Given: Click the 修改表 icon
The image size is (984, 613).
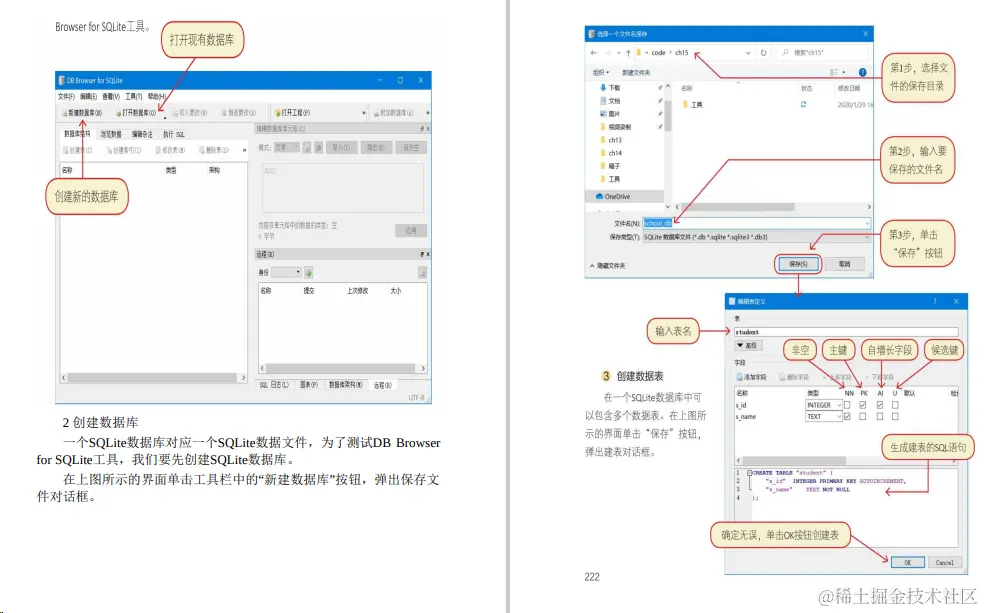Looking at the screenshot, I should tap(158, 150).
